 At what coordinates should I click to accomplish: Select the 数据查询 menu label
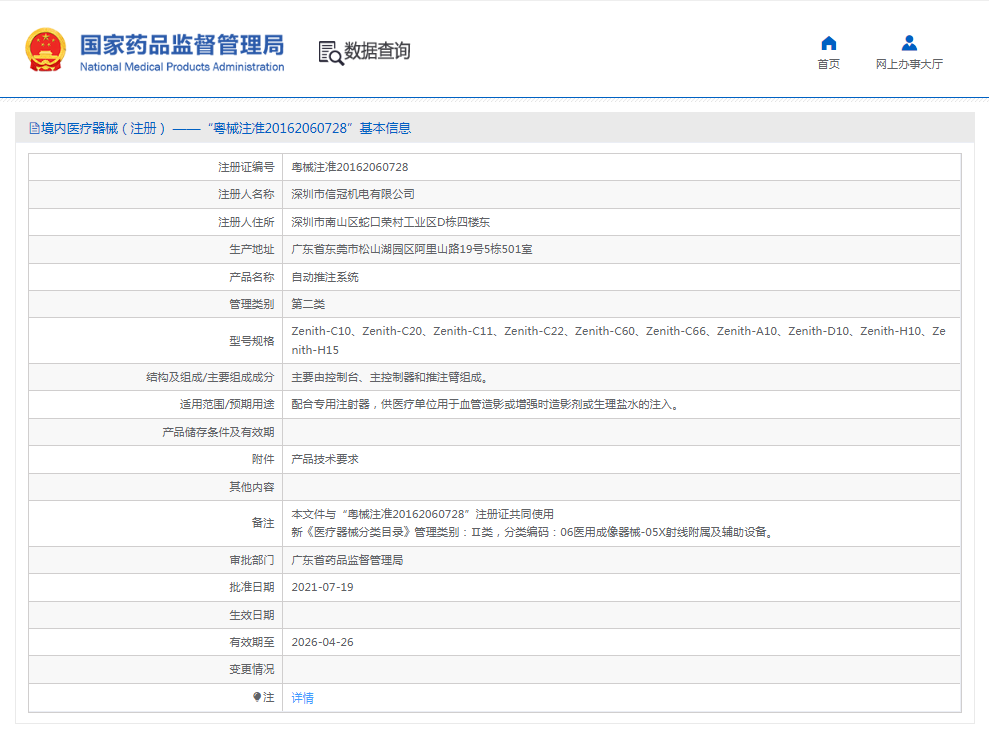375,52
